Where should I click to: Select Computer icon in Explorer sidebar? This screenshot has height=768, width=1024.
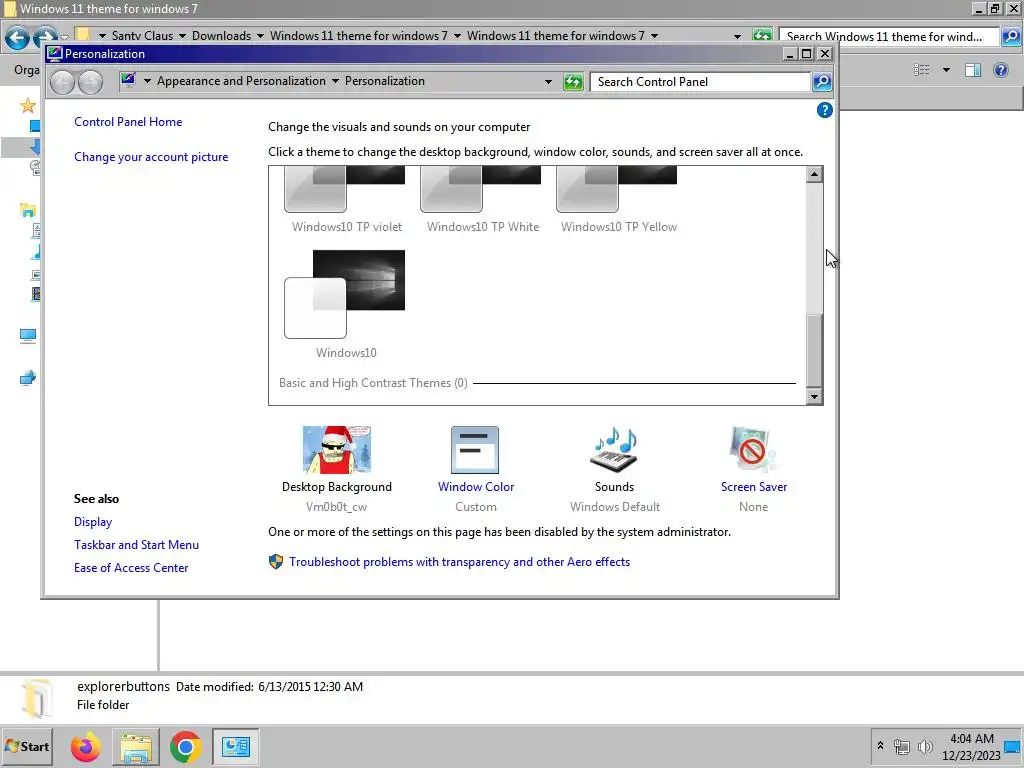coord(27,336)
